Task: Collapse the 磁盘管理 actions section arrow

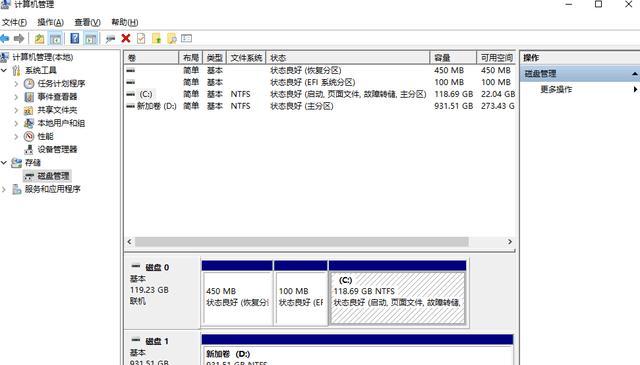Action: click(x=635, y=74)
